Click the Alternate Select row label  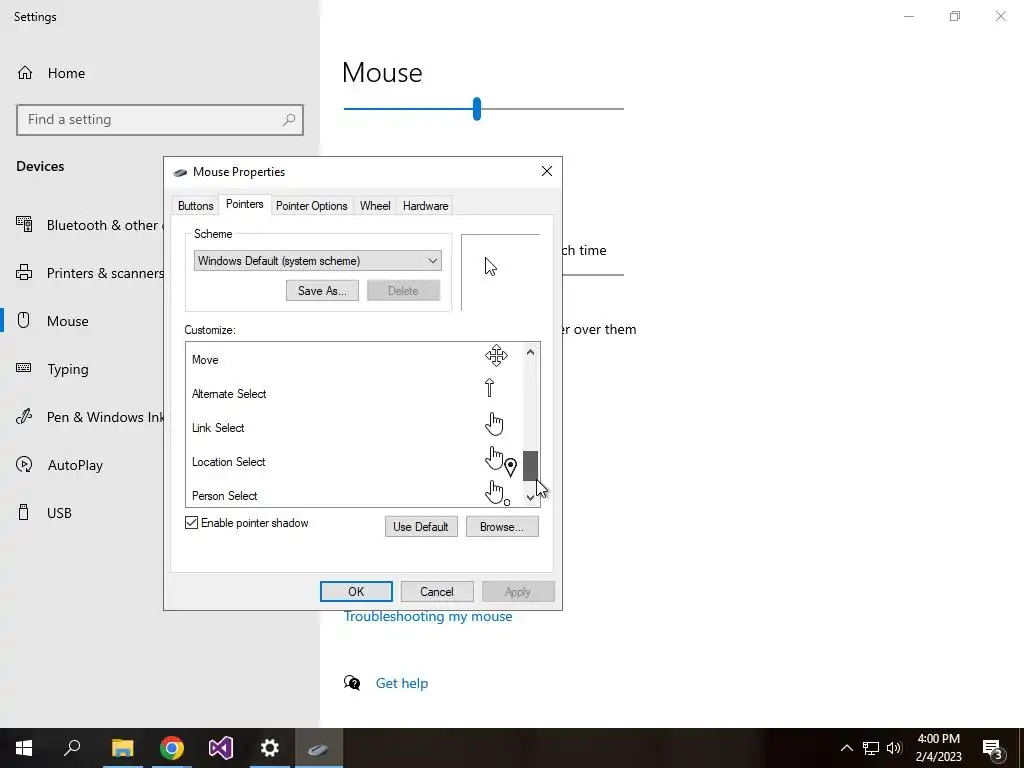coord(229,394)
